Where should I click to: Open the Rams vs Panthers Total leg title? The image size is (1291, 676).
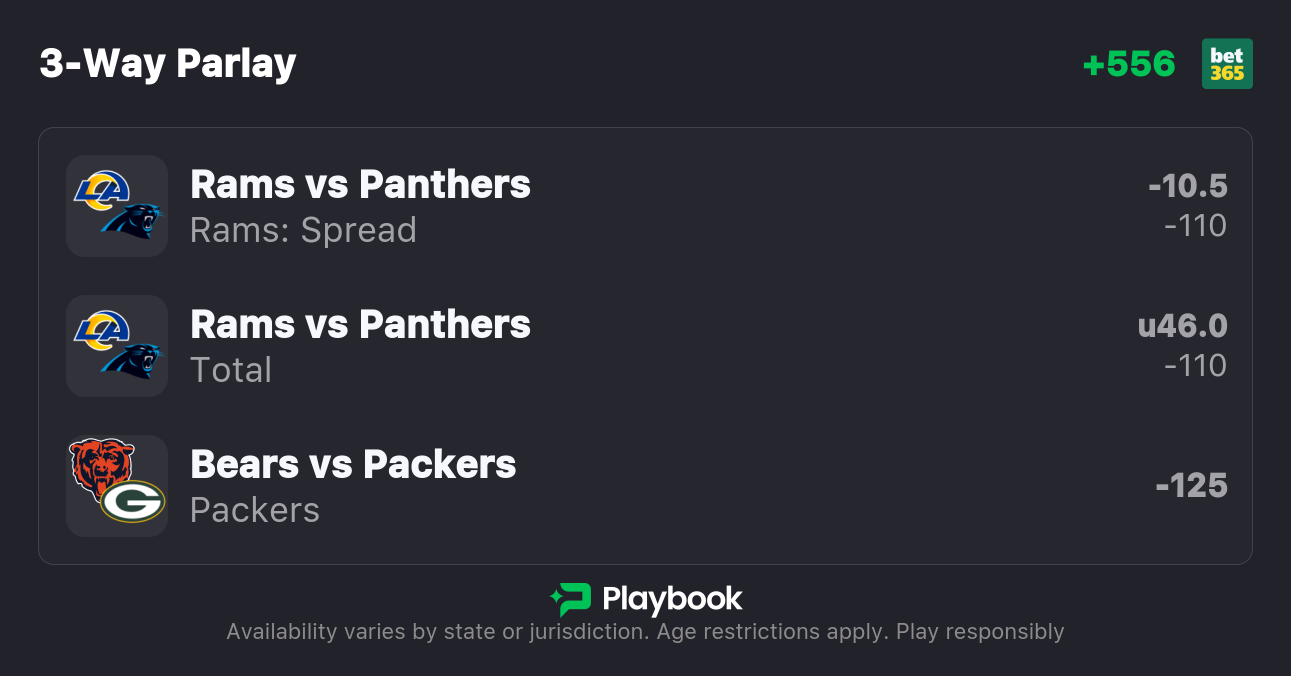pos(360,325)
